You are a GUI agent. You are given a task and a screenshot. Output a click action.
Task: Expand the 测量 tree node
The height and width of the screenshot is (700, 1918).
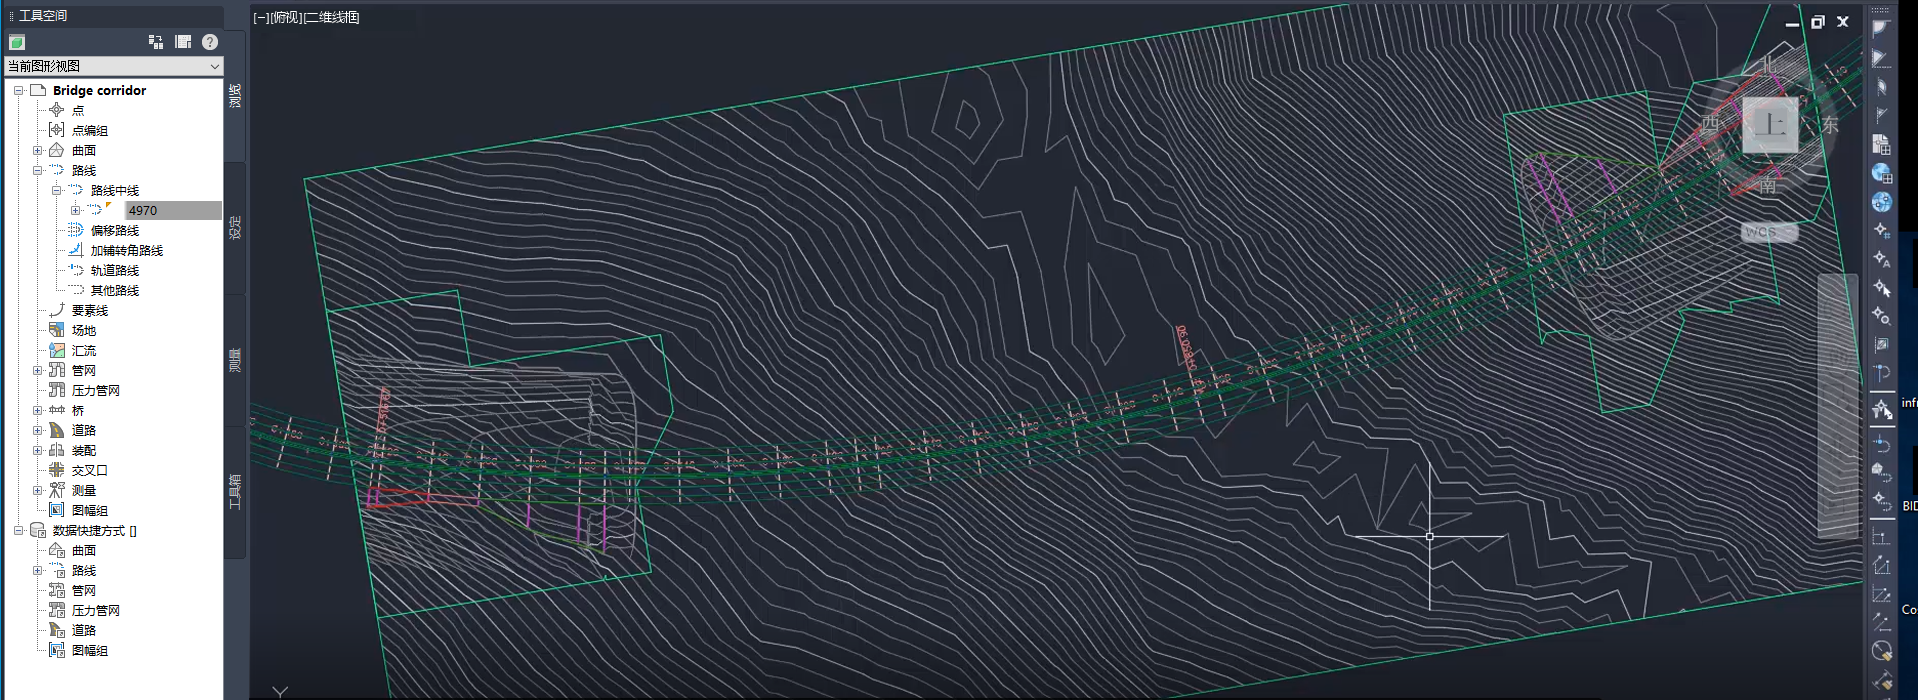coord(37,490)
